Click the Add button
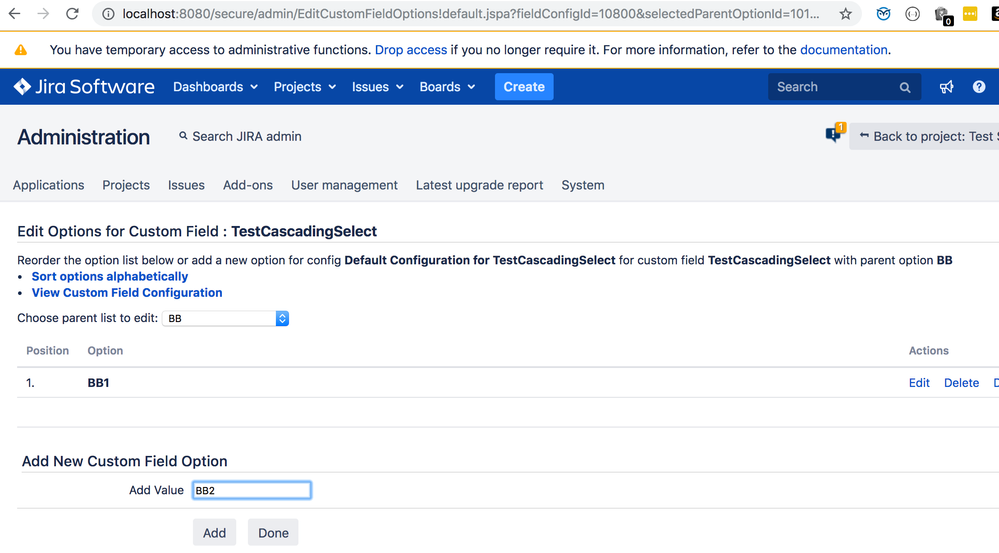The height and width of the screenshot is (553, 999). click(x=214, y=533)
